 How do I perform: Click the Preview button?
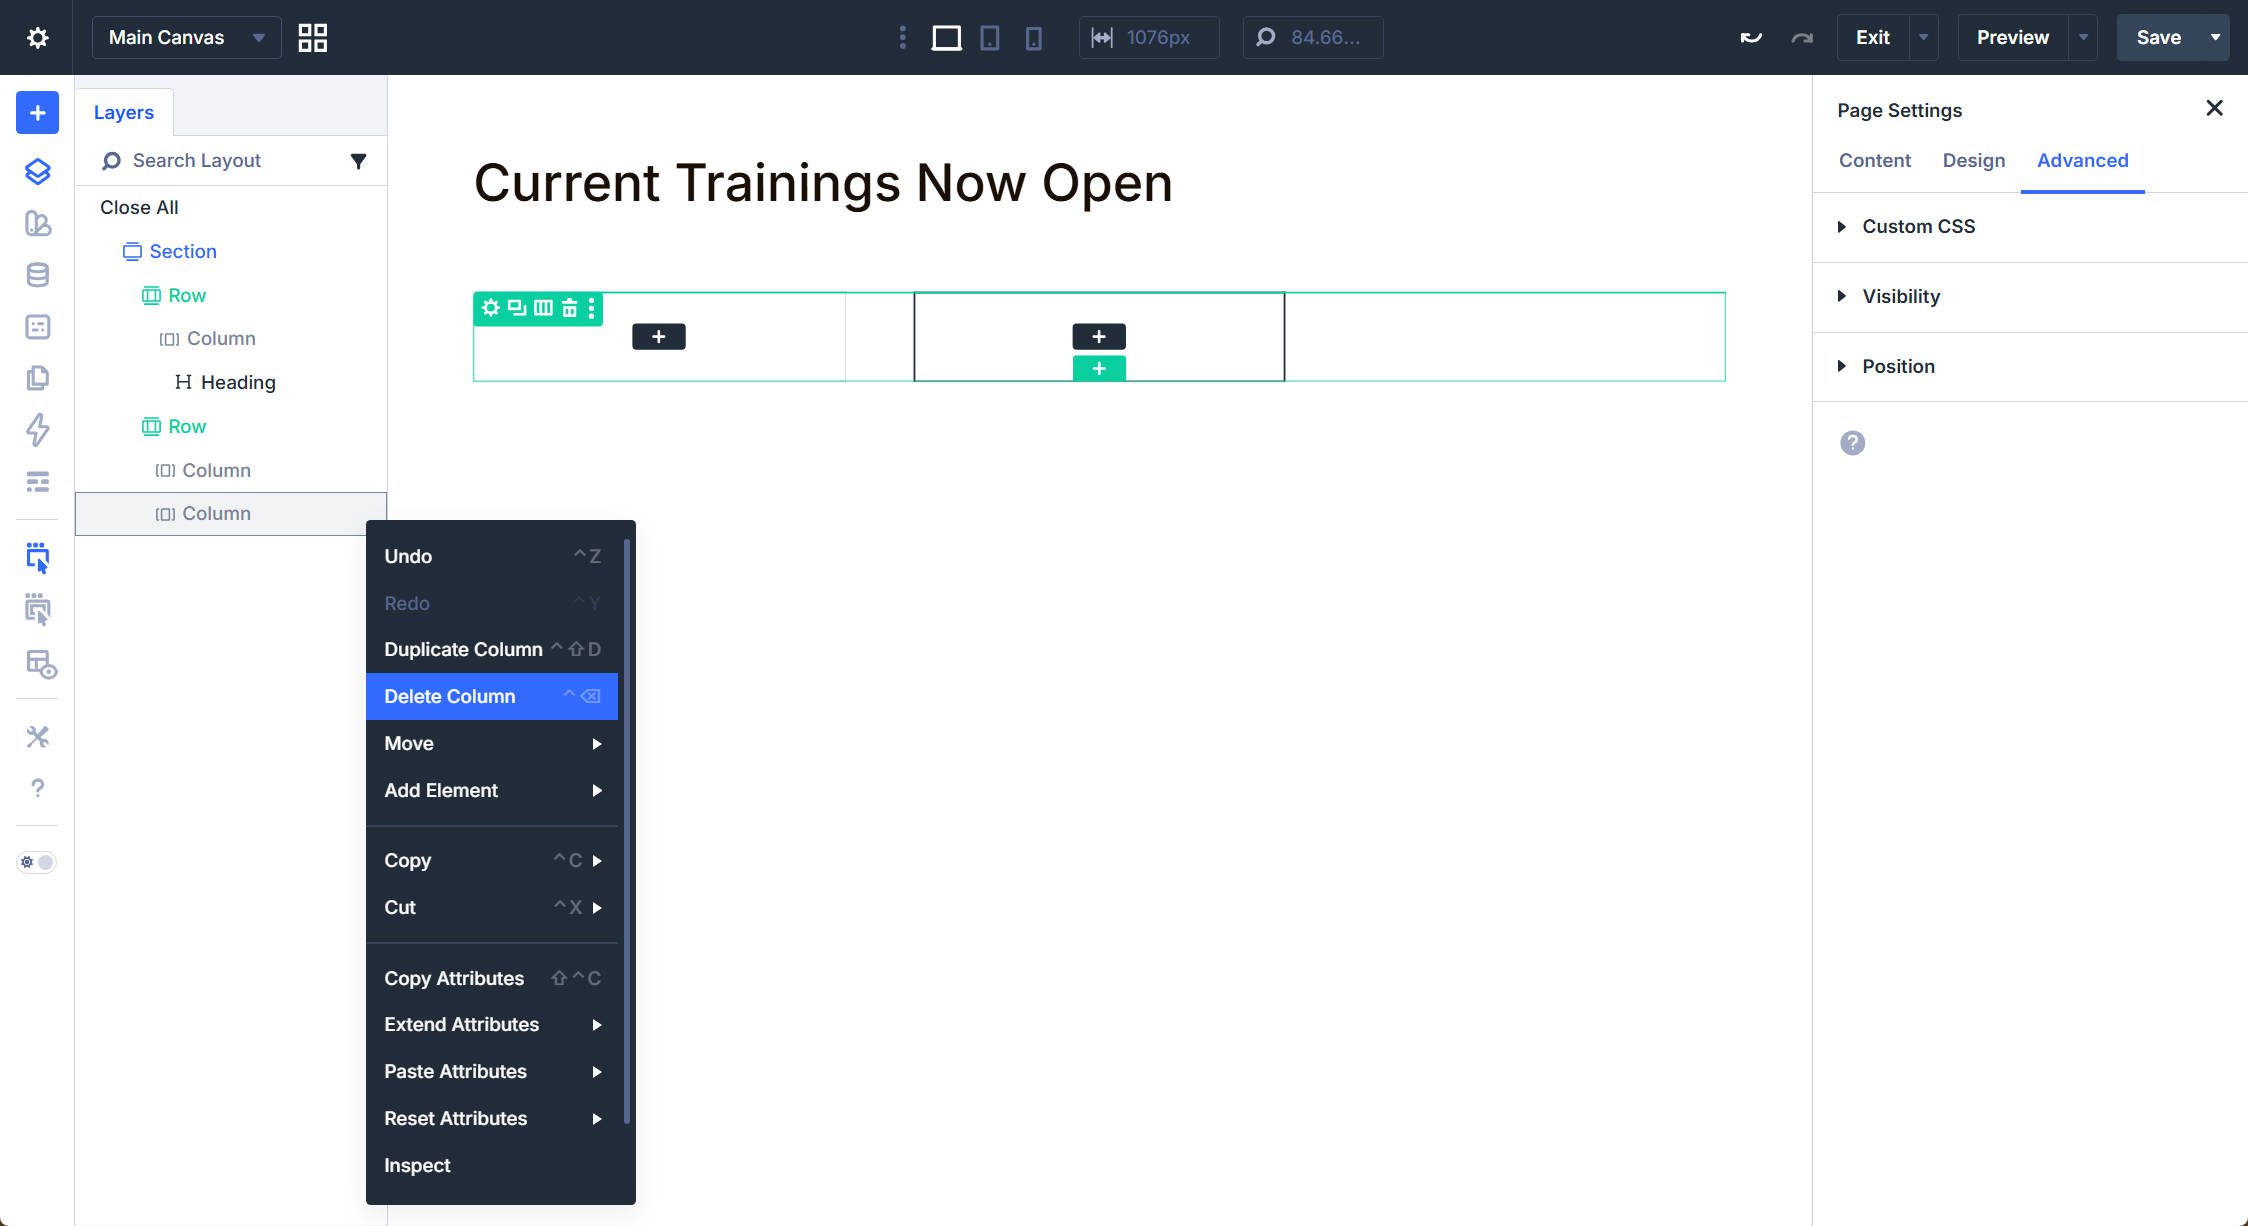(x=2012, y=38)
